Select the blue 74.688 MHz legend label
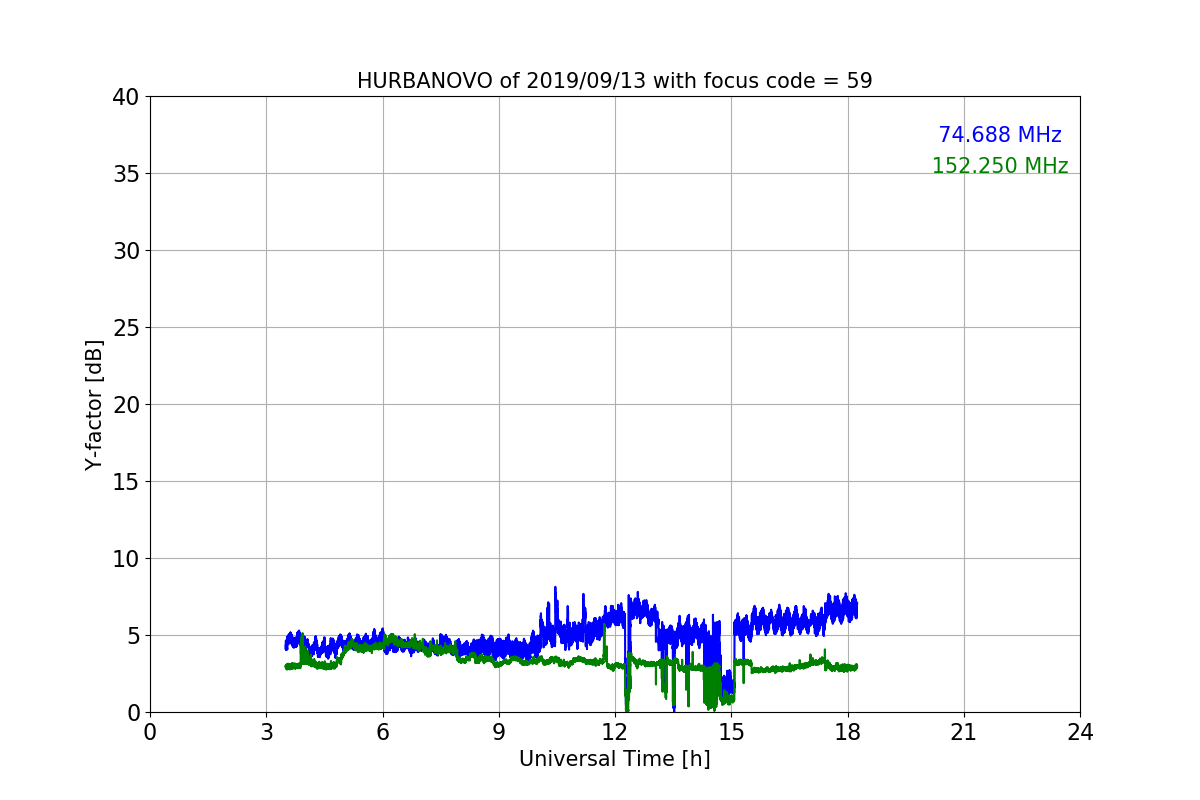Screen dimensions: 1200x800 pyautogui.click(x=1000, y=135)
